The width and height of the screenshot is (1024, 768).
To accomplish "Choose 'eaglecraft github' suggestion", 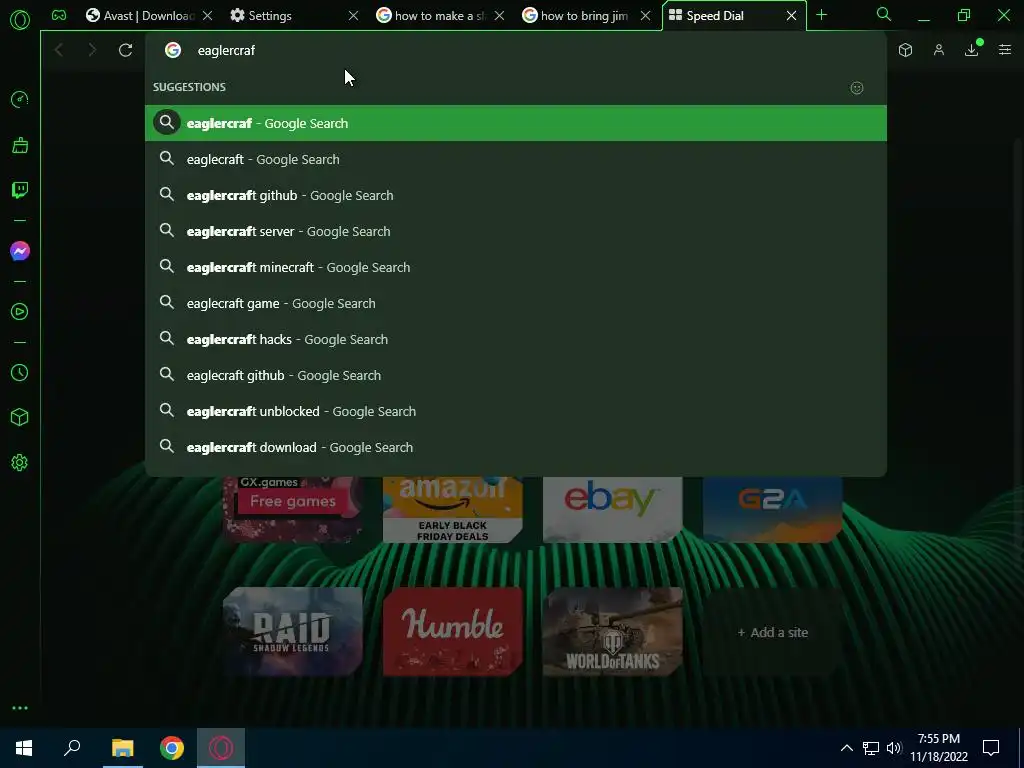I will tap(516, 375).
